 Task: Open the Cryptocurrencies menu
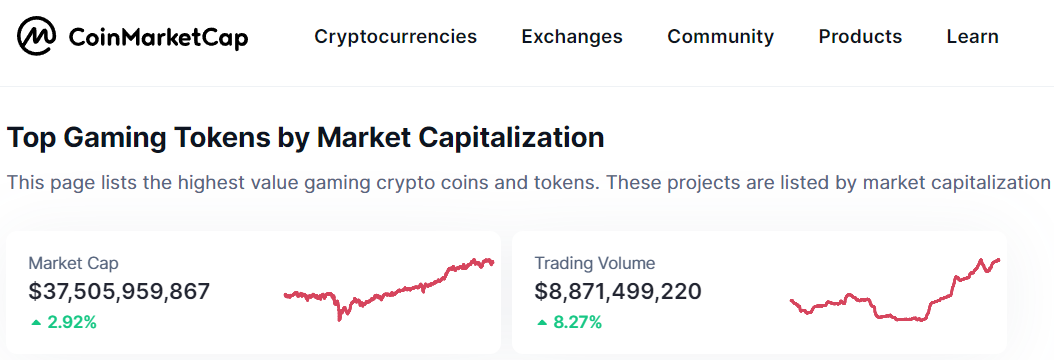(x=395, y=36)
